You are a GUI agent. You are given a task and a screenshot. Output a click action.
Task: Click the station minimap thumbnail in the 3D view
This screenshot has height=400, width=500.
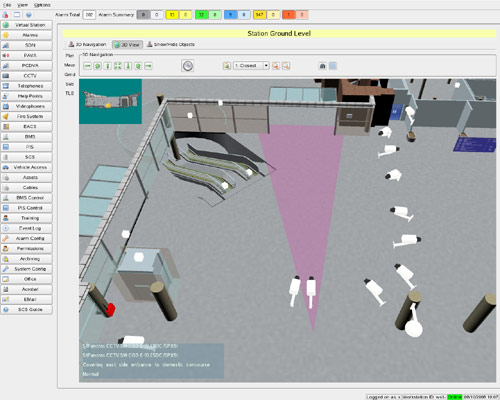pyautogui.click(x=111, y=101)
